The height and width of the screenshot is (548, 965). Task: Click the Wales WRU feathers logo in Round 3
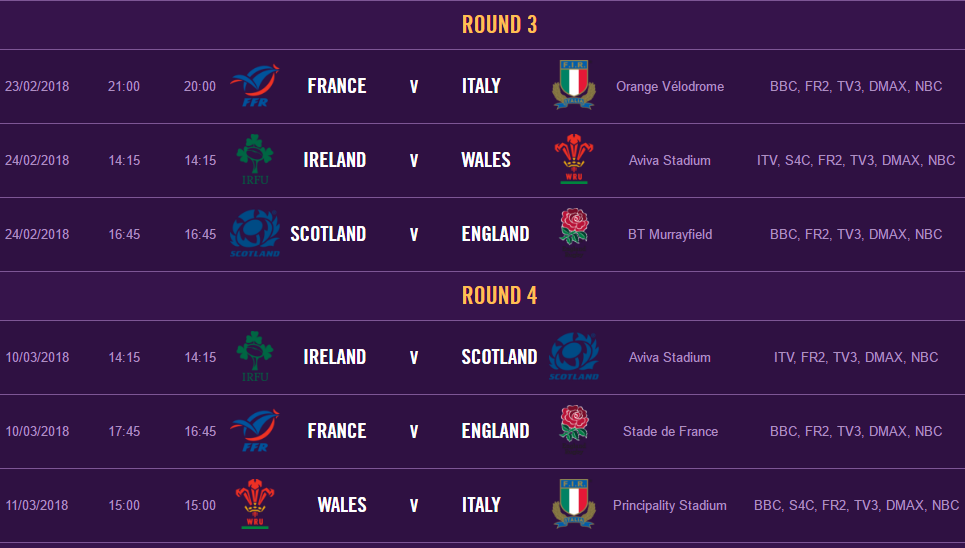(x=574, y=159)
